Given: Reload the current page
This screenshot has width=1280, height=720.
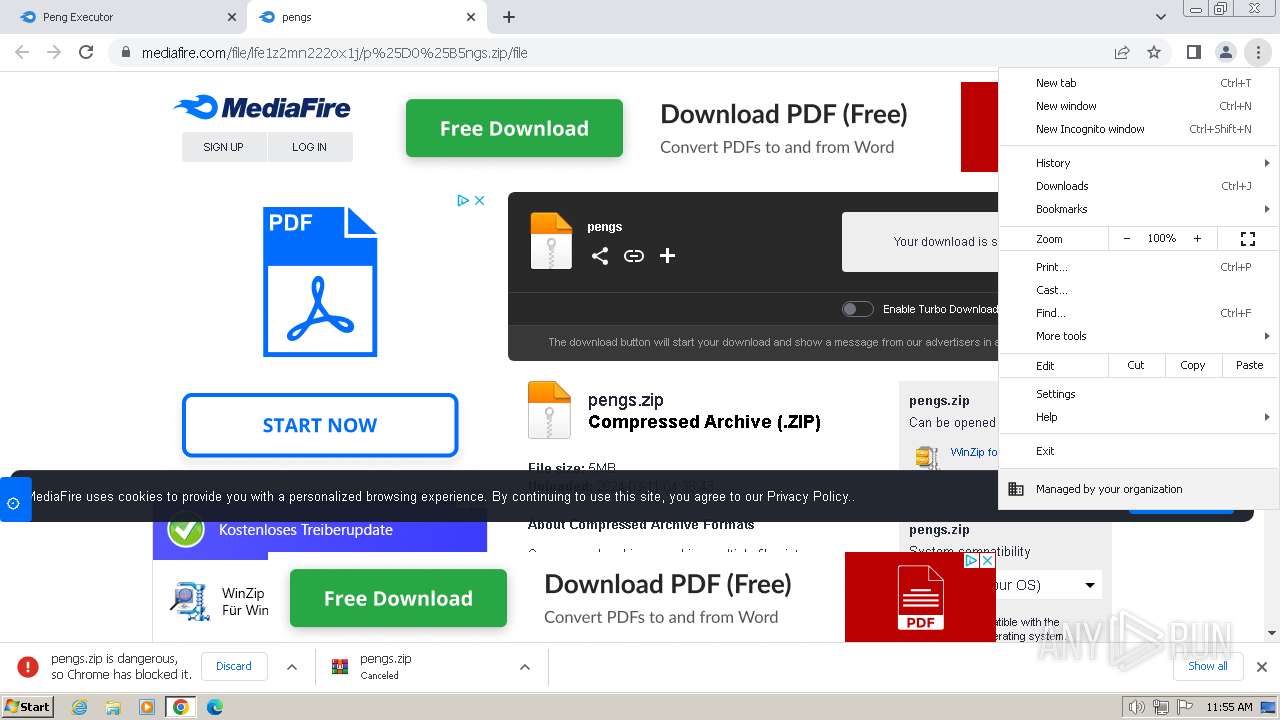Looking at the screenshot, I should click(x=86, y=52).
